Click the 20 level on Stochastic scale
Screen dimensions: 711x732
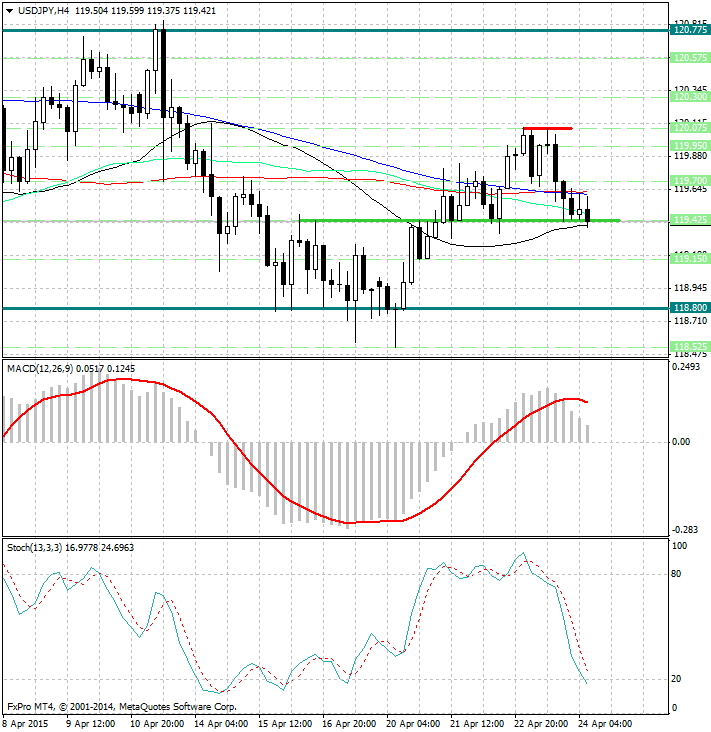click(x=678, y=679)
